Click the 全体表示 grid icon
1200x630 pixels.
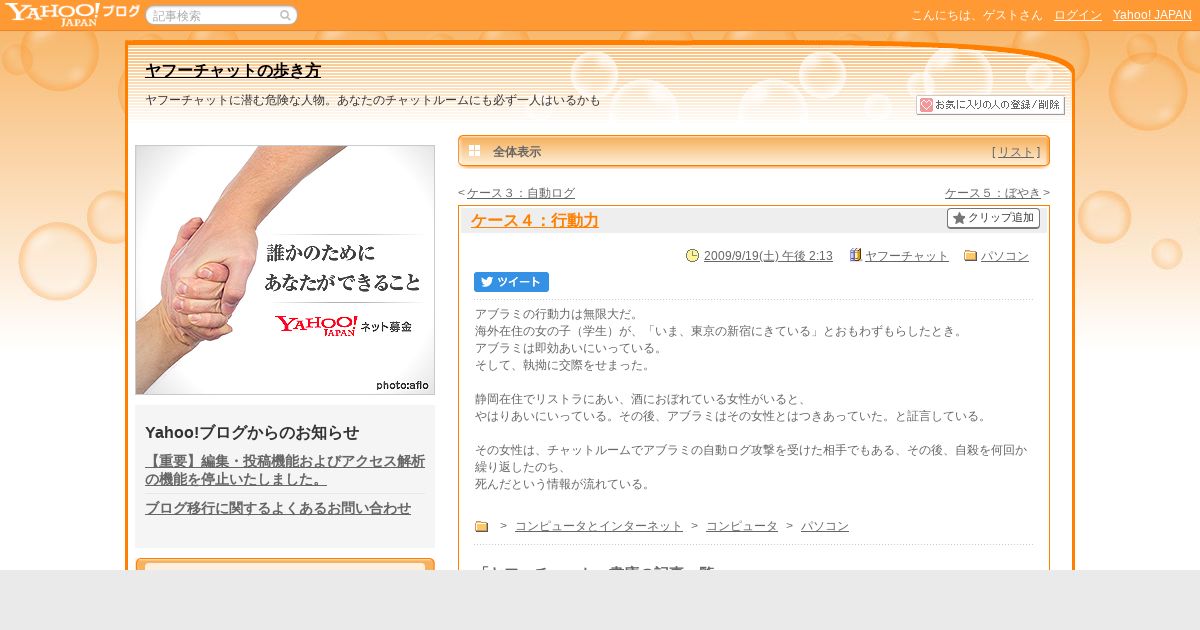tap(474, 151)
